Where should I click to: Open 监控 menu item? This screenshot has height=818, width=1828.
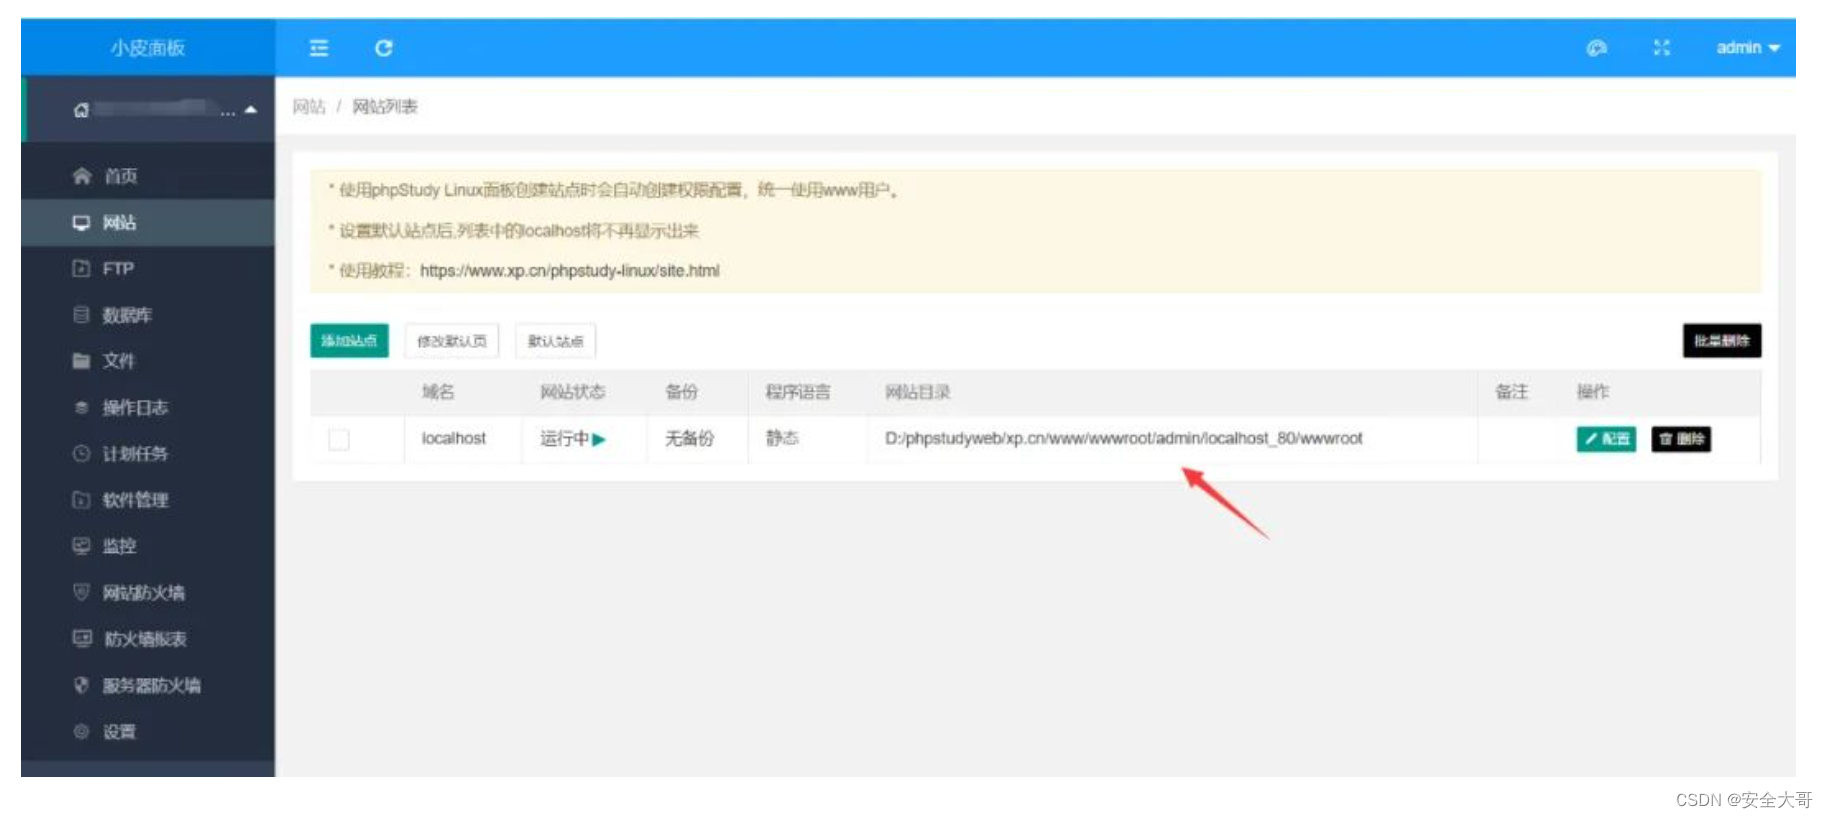coord(148,546)
